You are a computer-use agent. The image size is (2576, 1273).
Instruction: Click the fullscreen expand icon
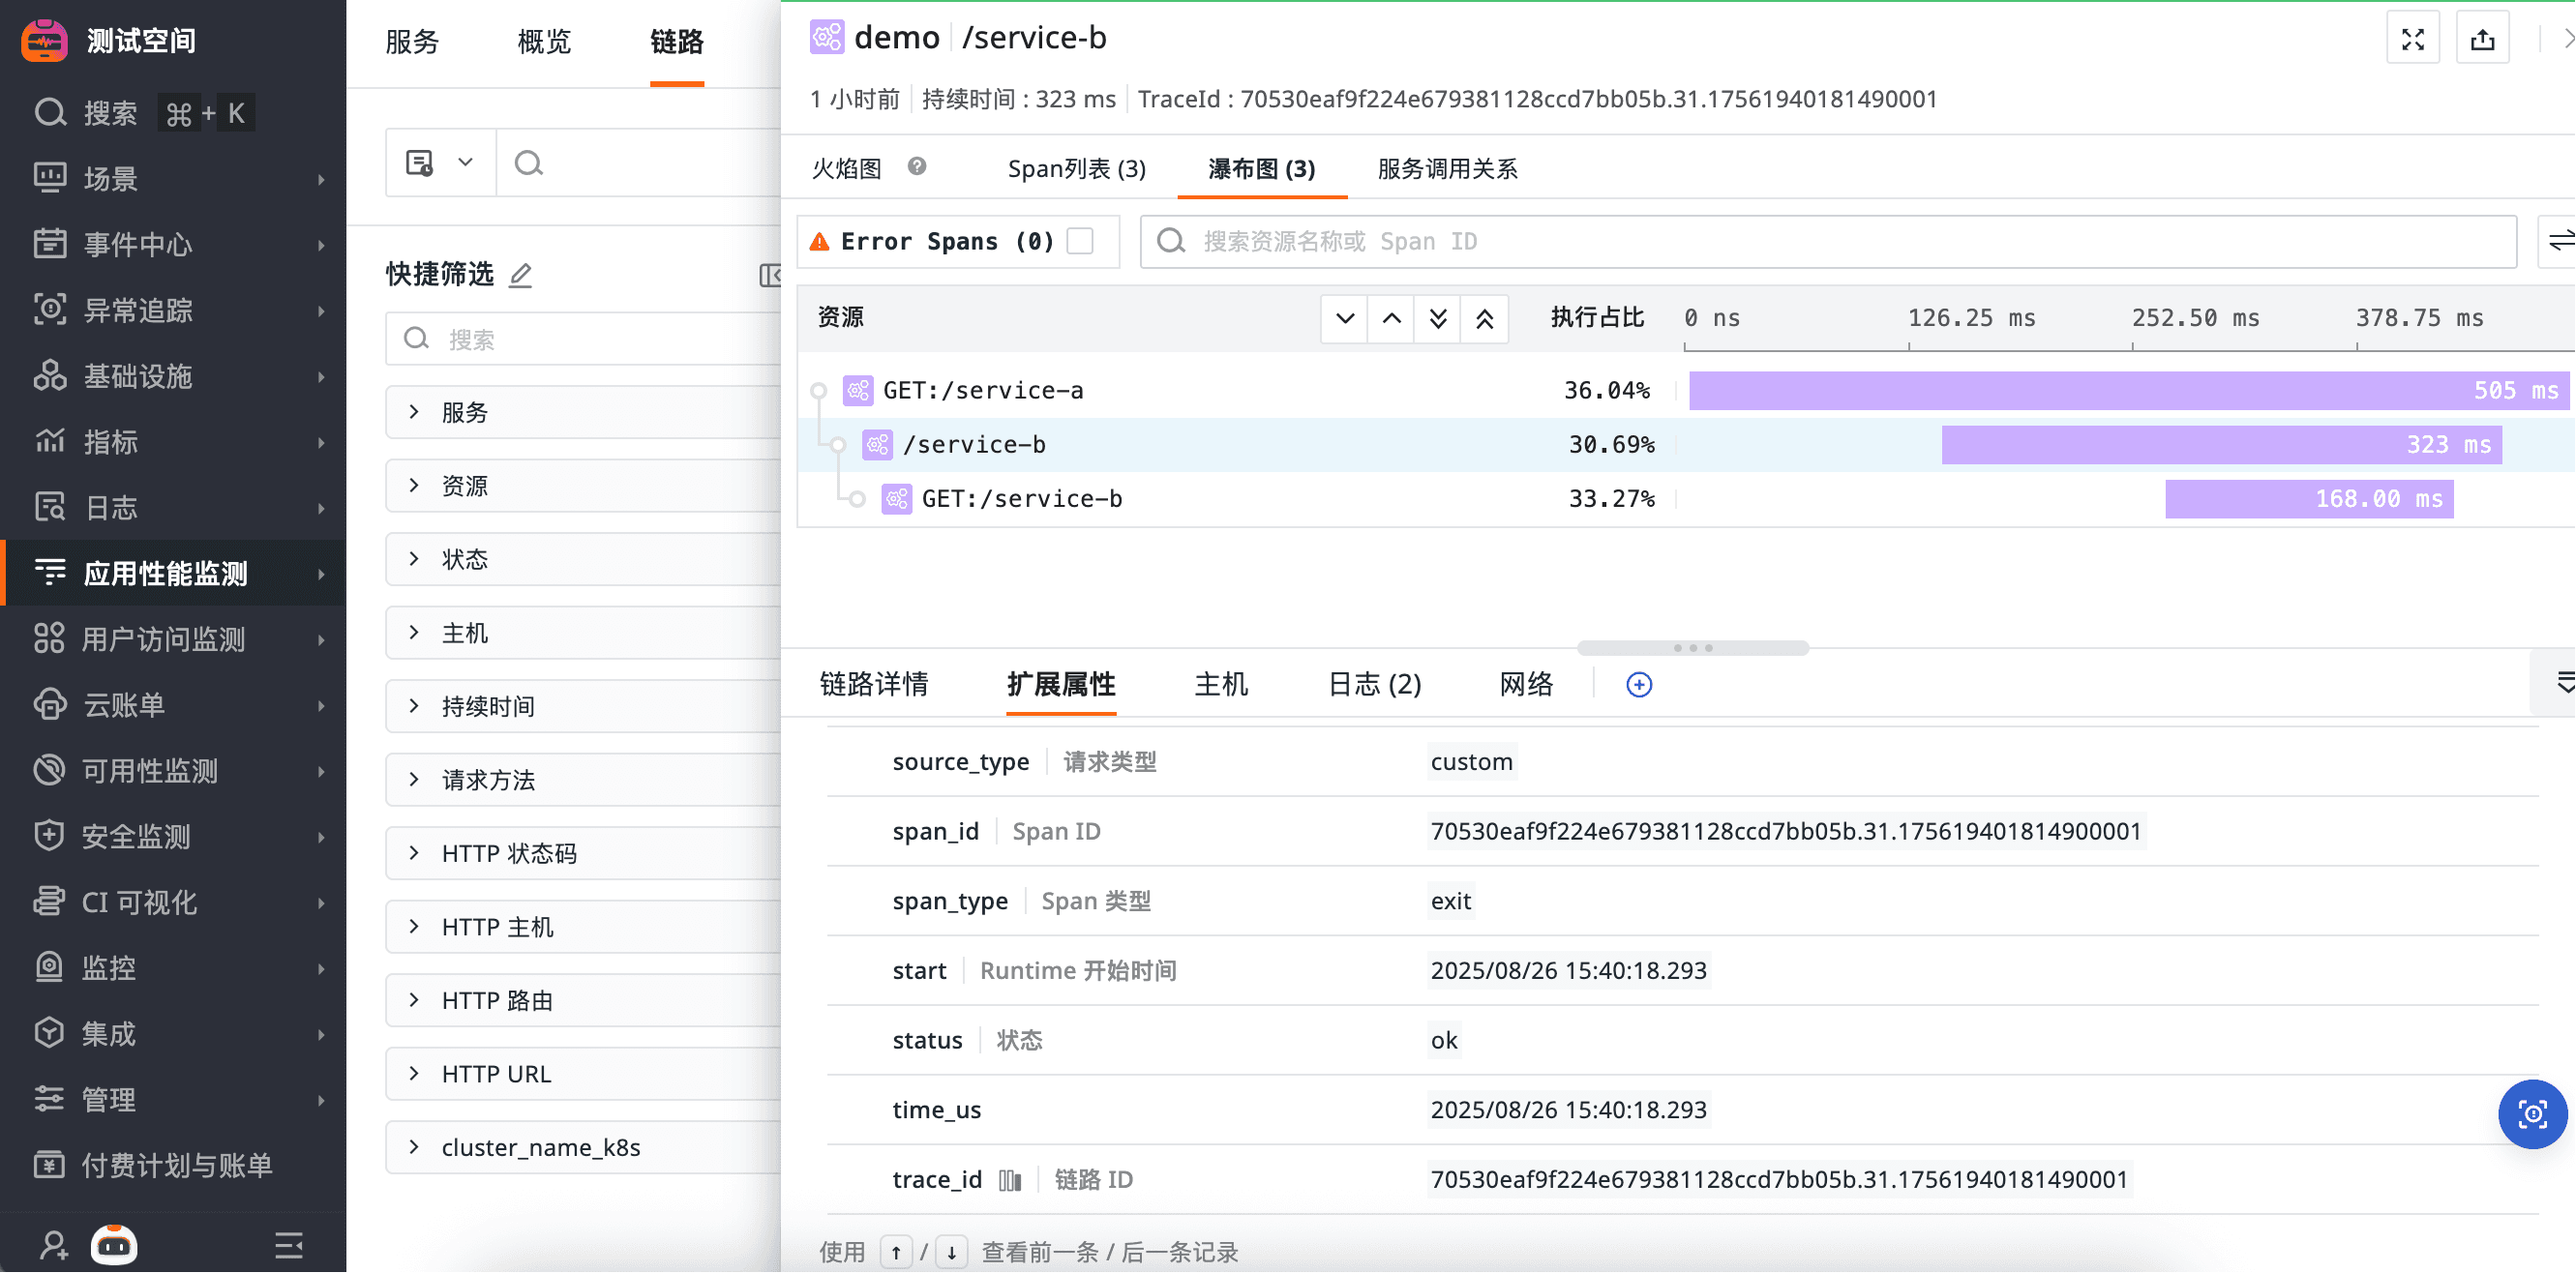[2412, 39]
